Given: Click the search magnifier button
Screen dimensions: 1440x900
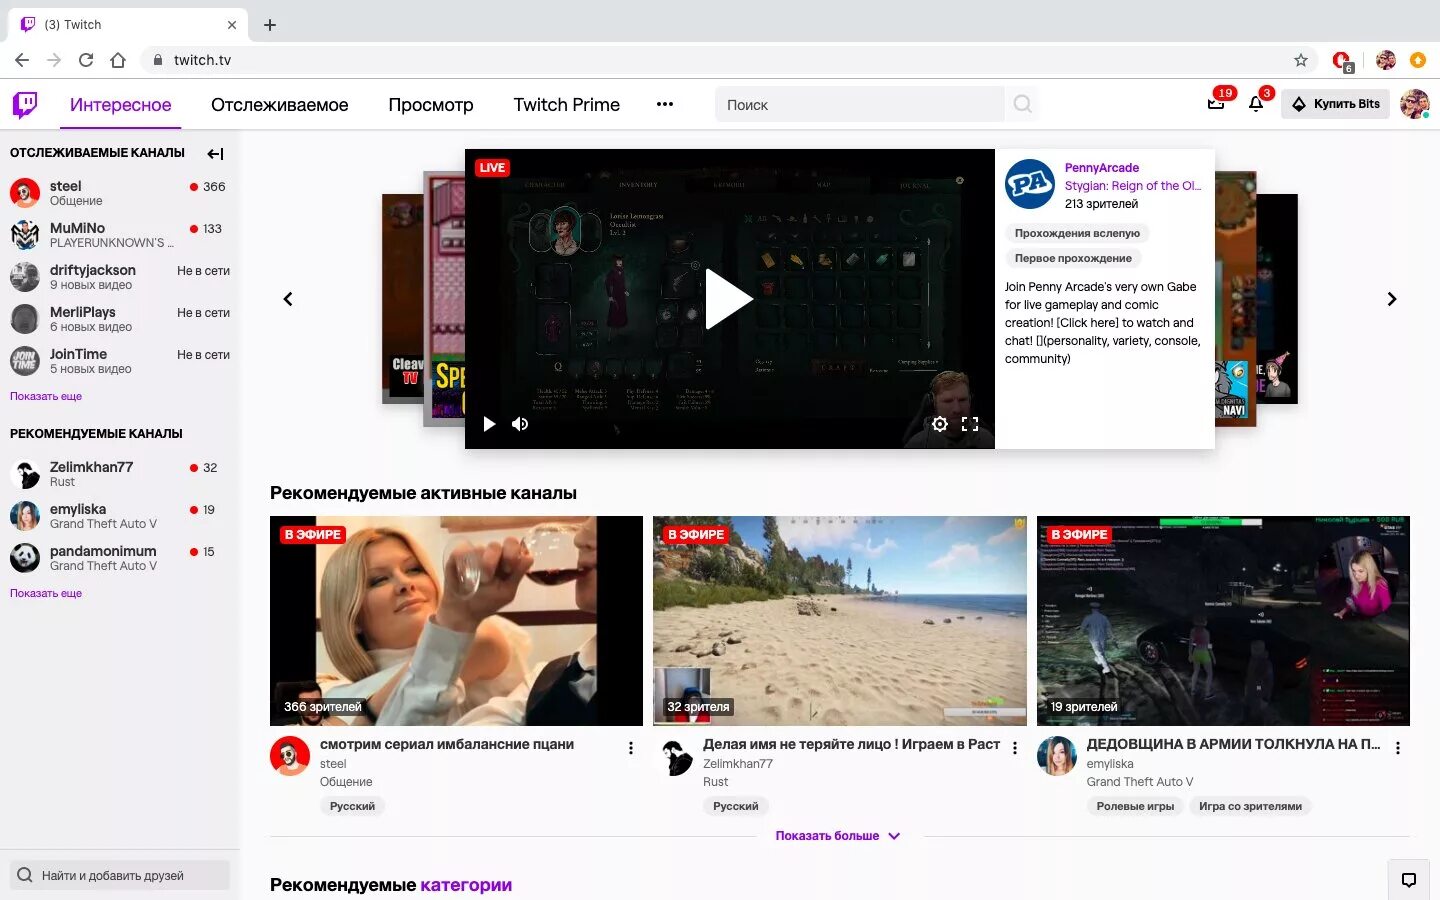Looking at the screenshot, I should coord(1022,104).
